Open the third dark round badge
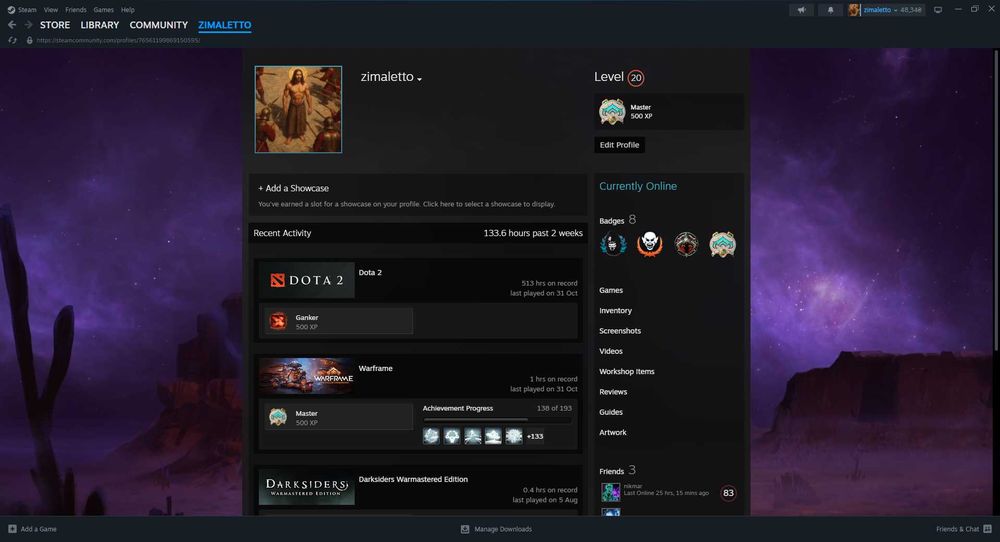Screen dimensions: 1000x542 click(686, 244)
